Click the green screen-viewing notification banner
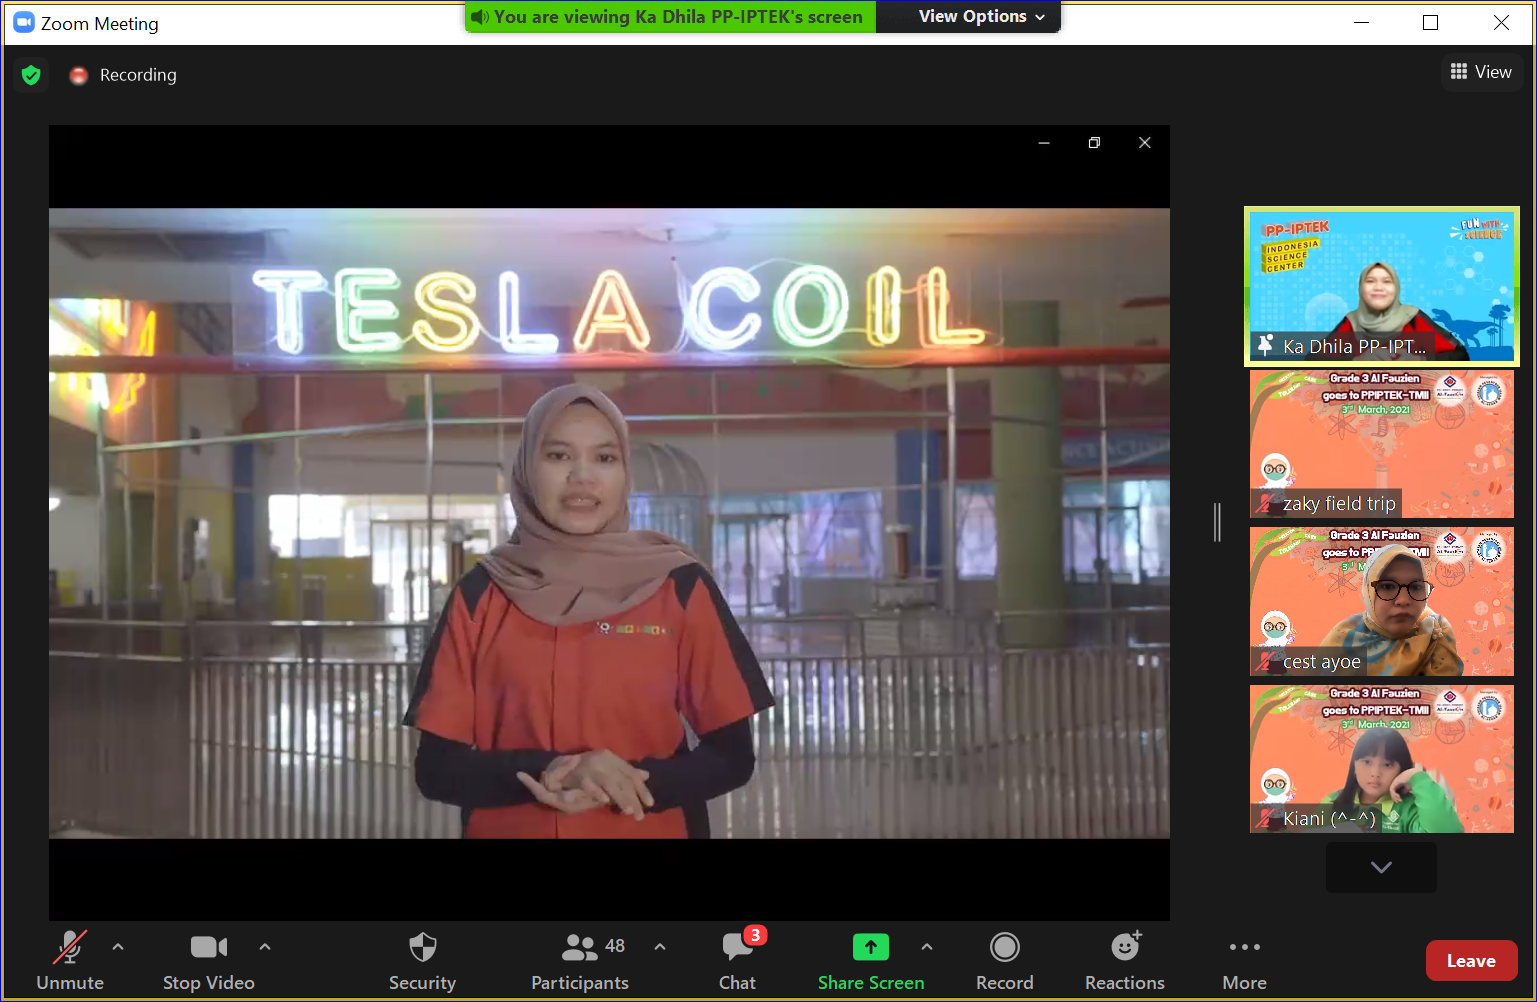The image size is (1537, 1002). pyautogui.click(x=670, y=16)
